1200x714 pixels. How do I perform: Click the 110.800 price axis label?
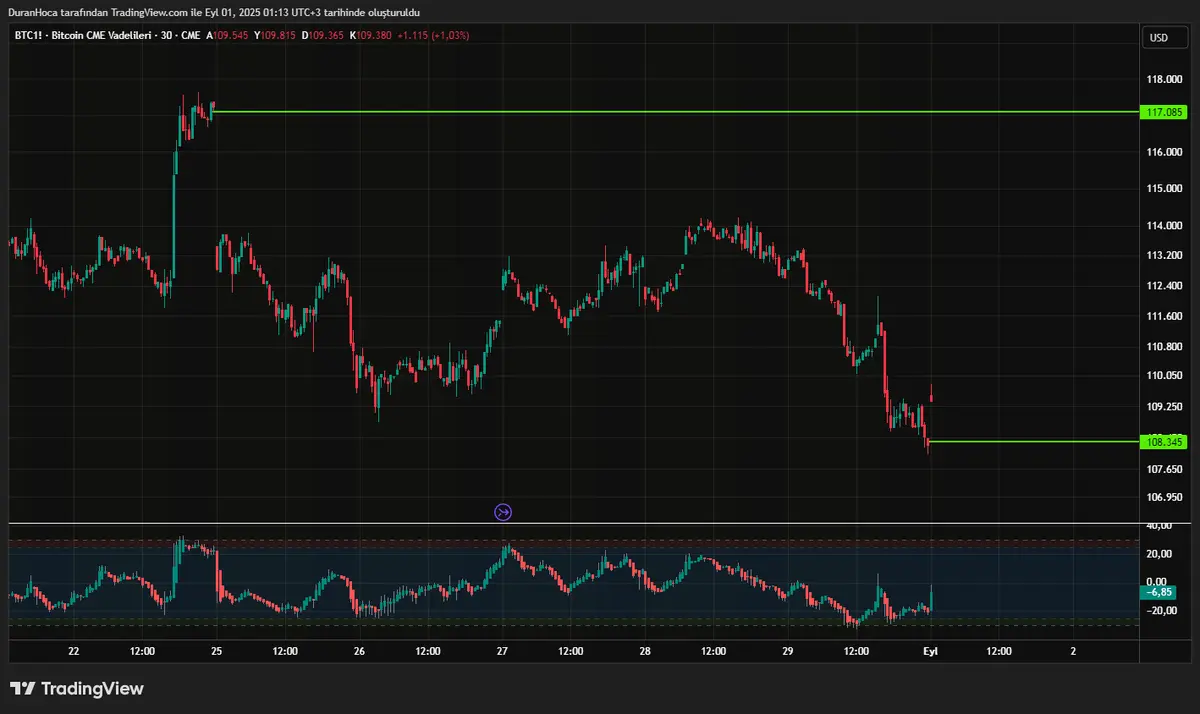[x=1165, y=347]
